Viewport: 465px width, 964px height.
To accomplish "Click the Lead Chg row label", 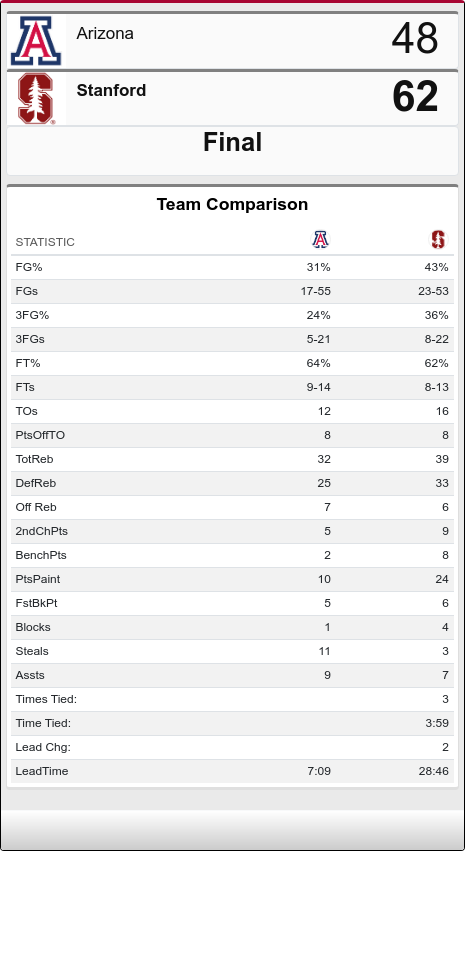I will coord(43,747).
